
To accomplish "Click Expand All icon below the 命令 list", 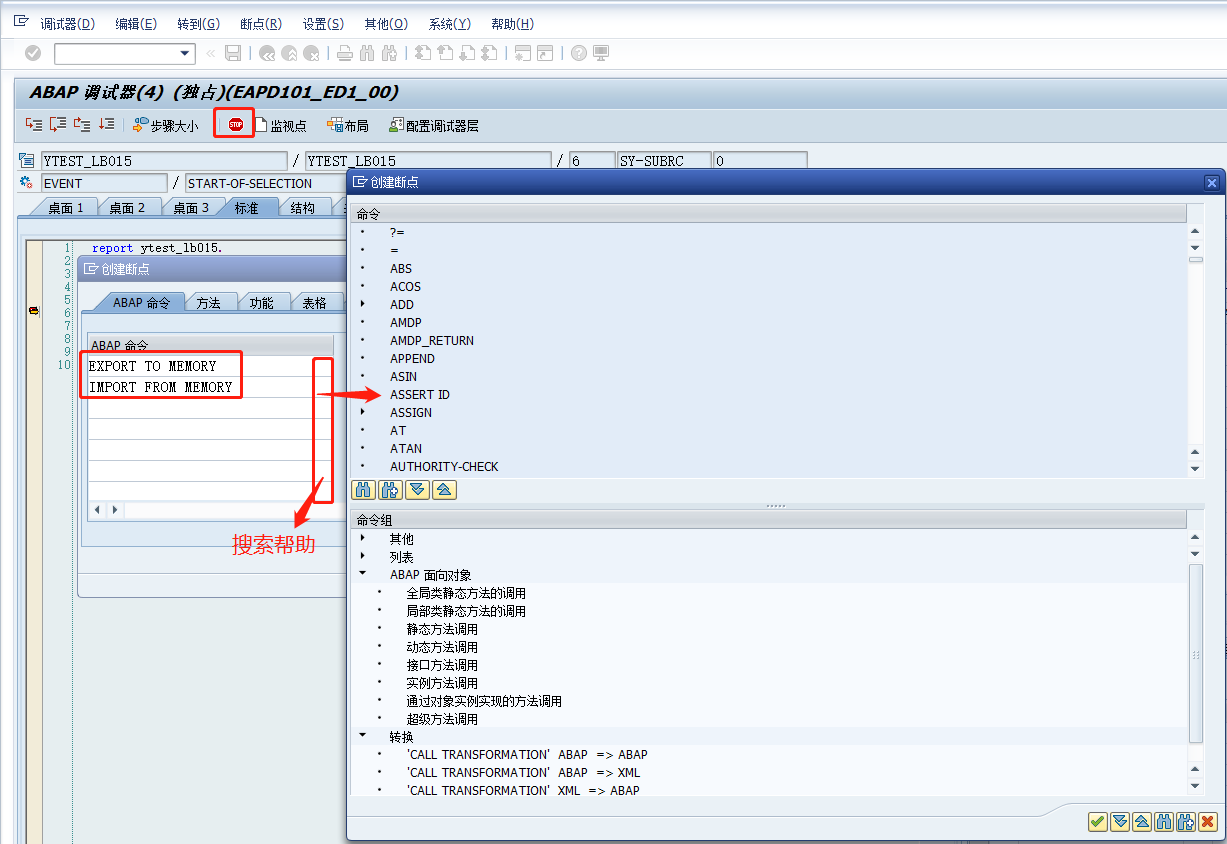I will tap(418, 490).
